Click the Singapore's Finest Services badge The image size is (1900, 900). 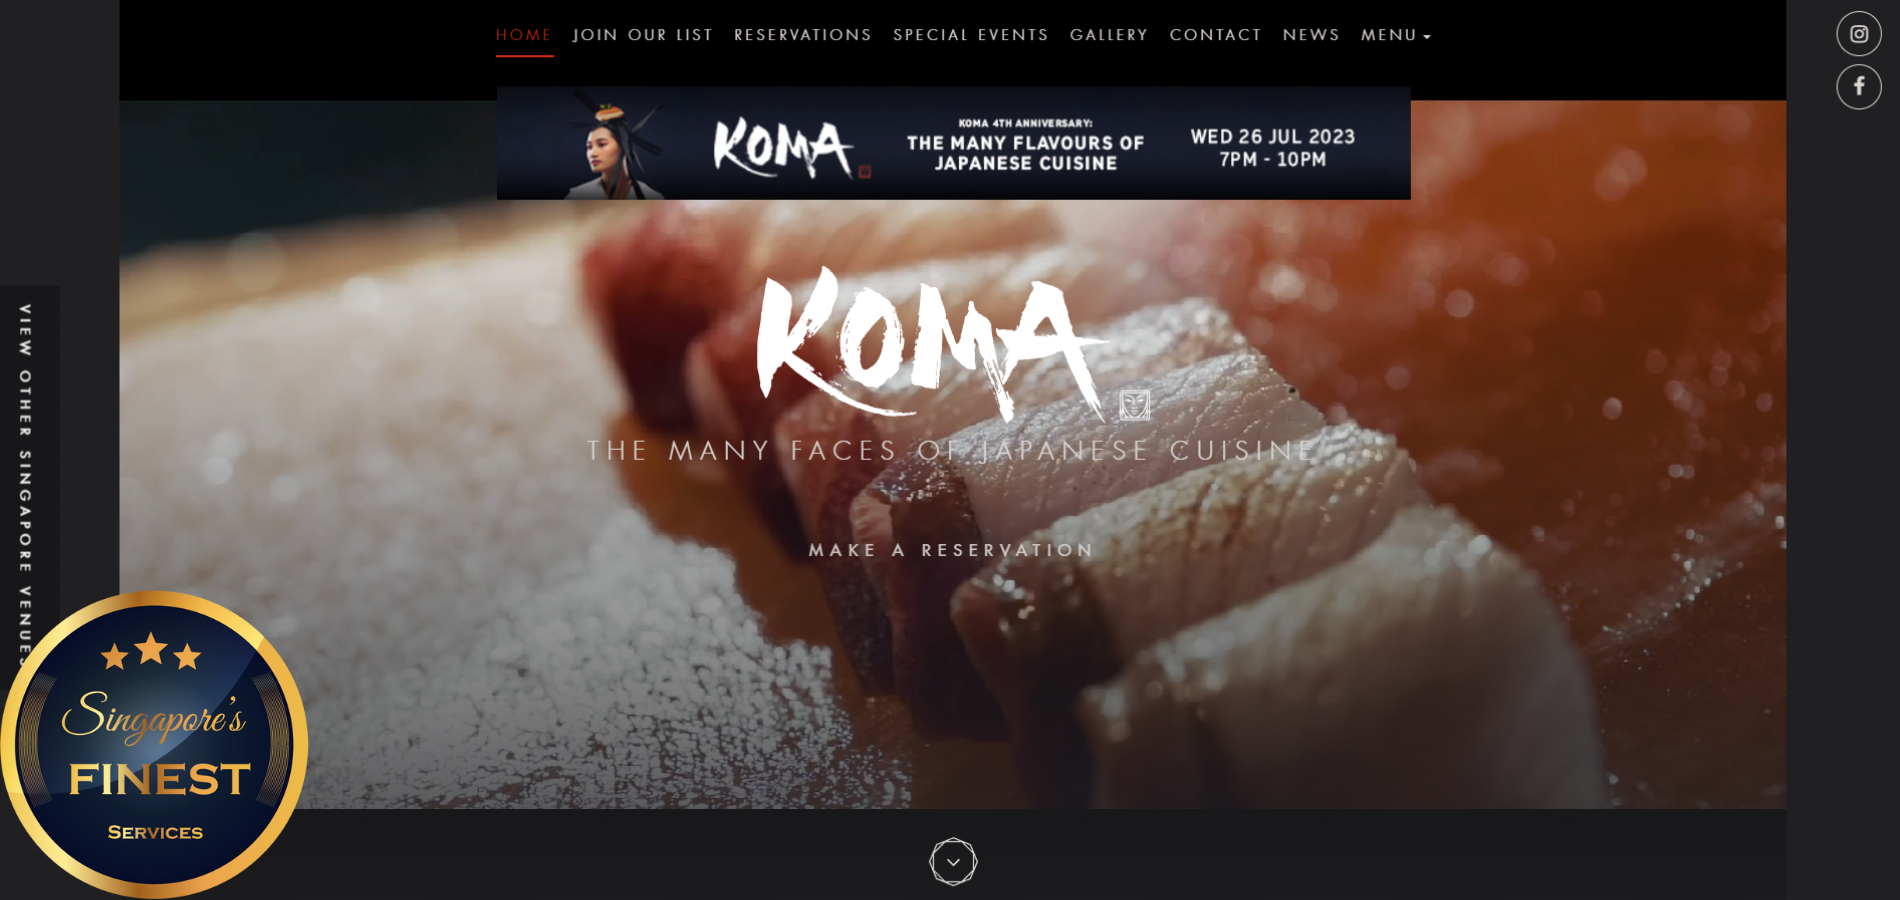pos(153,745)
